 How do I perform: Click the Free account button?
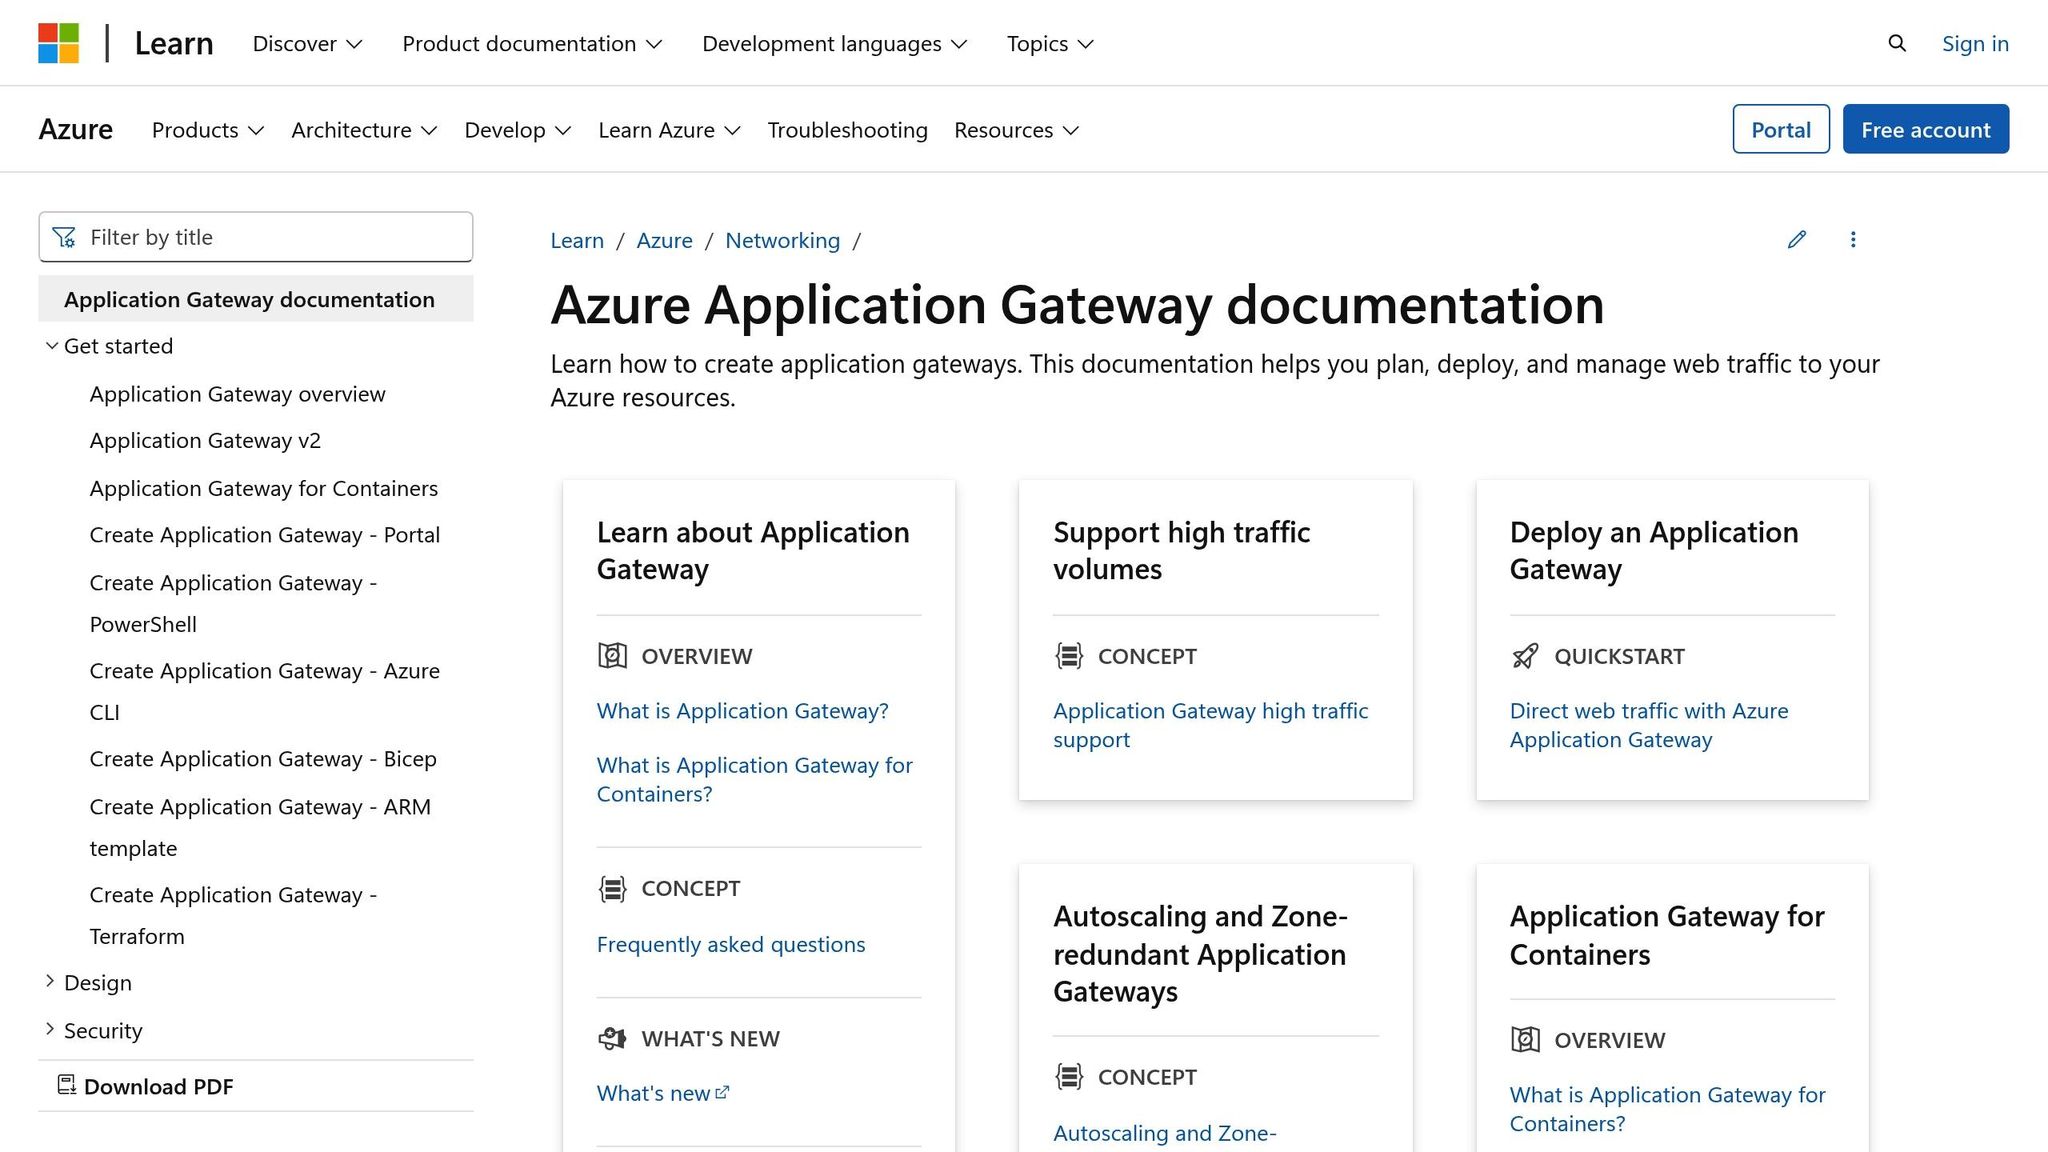(1926, 129)
